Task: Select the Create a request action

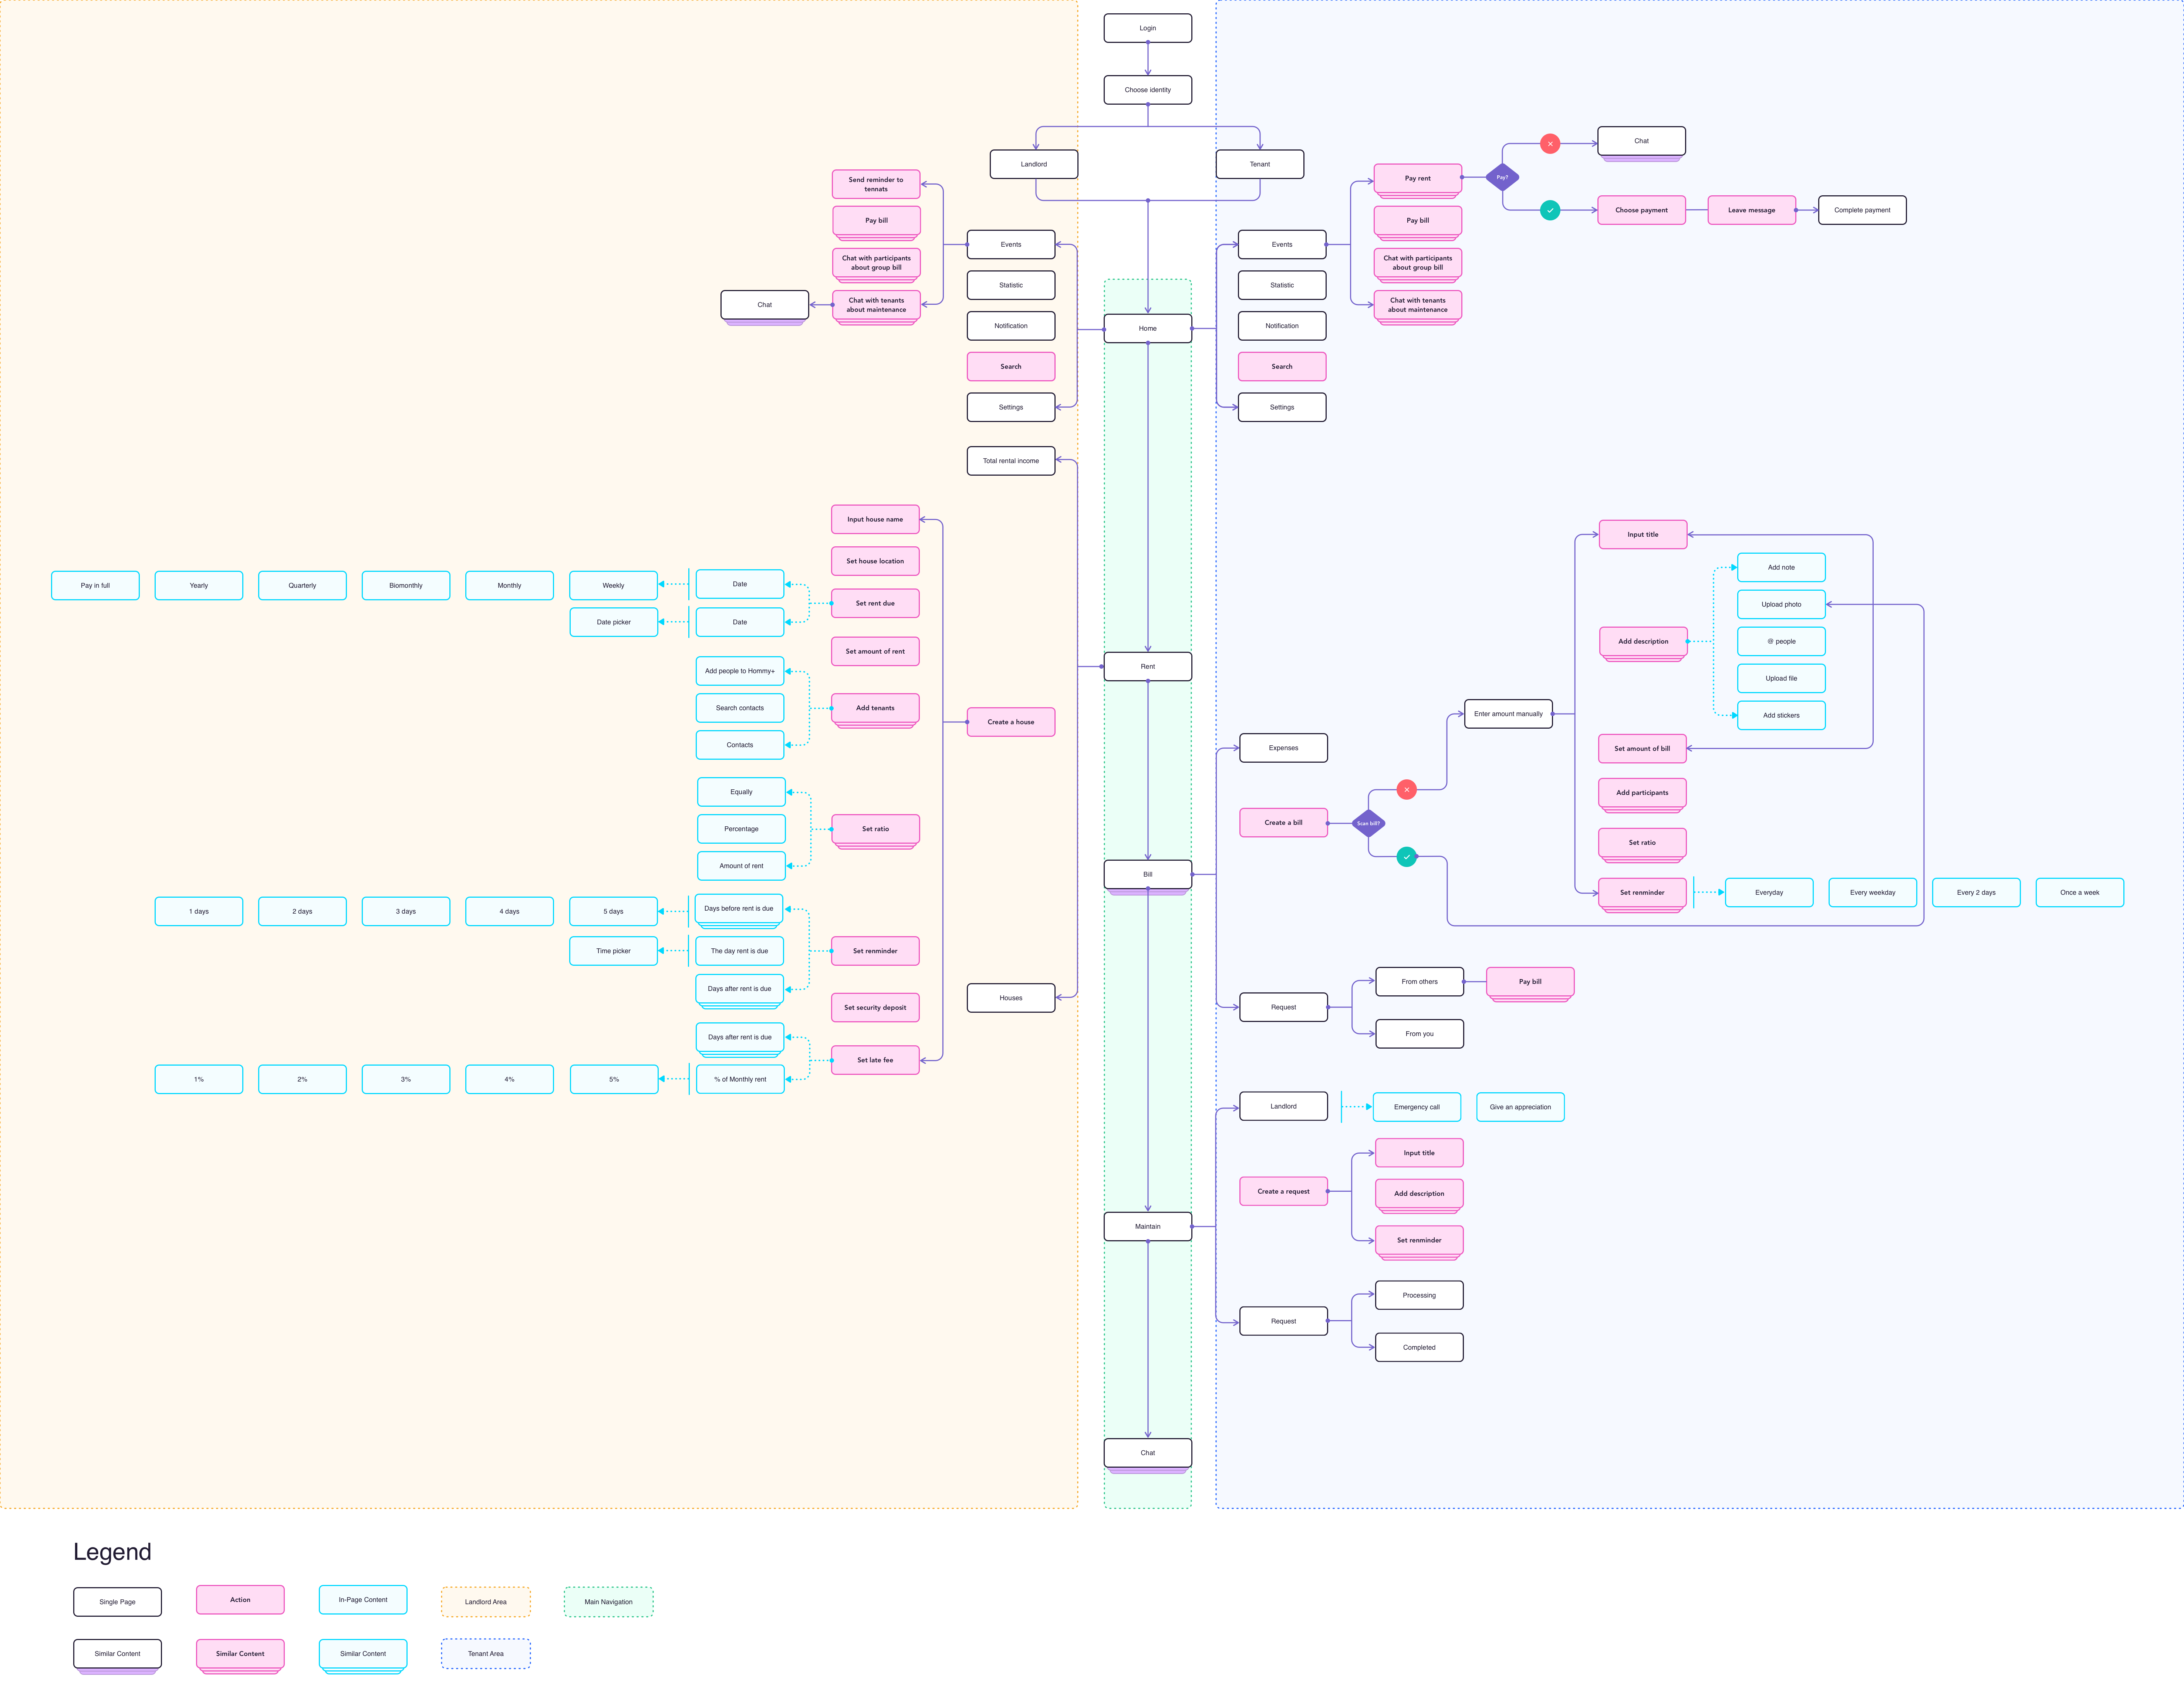Action: [1284, 1191]
